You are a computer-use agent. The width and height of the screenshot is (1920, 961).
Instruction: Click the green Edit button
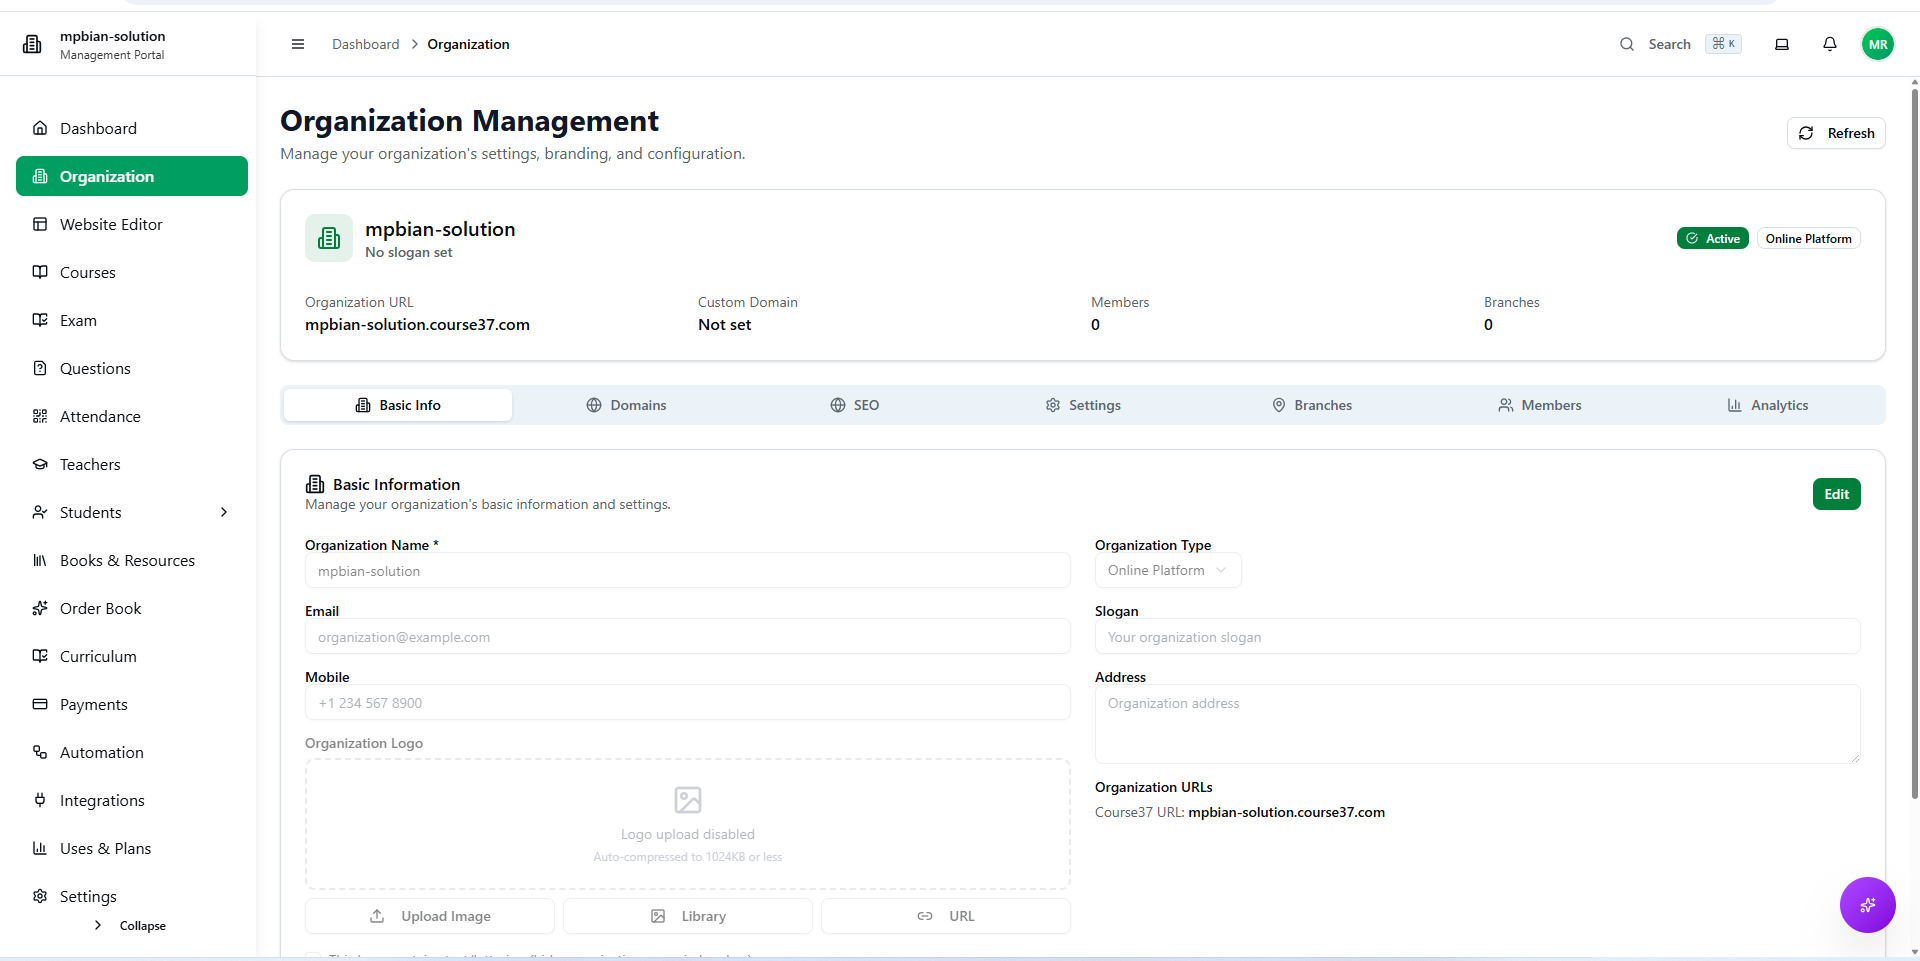(1836, 494)
